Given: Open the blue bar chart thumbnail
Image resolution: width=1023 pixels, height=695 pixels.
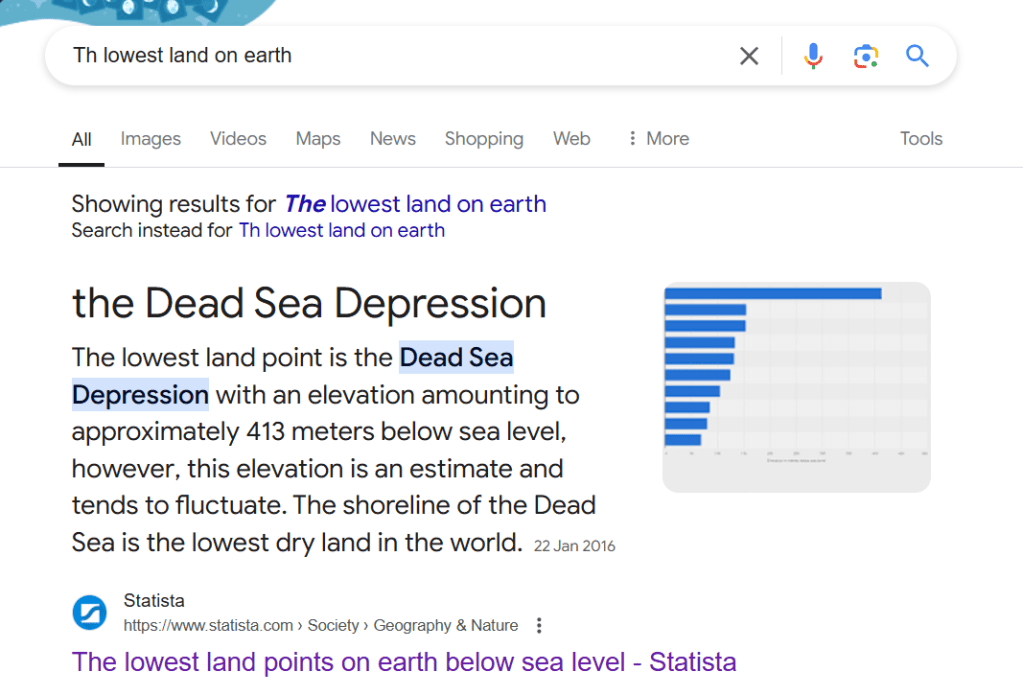Looking at the screenshot, I should tap(796, 387).
